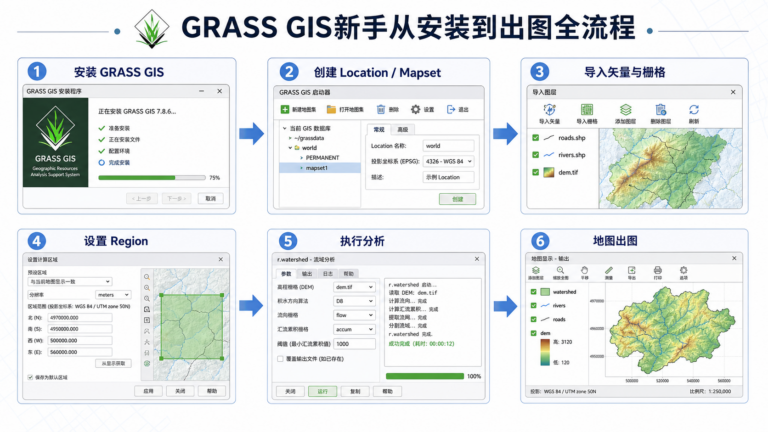Click the r.watershed progress bar at 100%
This screenshot has width=768, height=432.
point(425,376)
